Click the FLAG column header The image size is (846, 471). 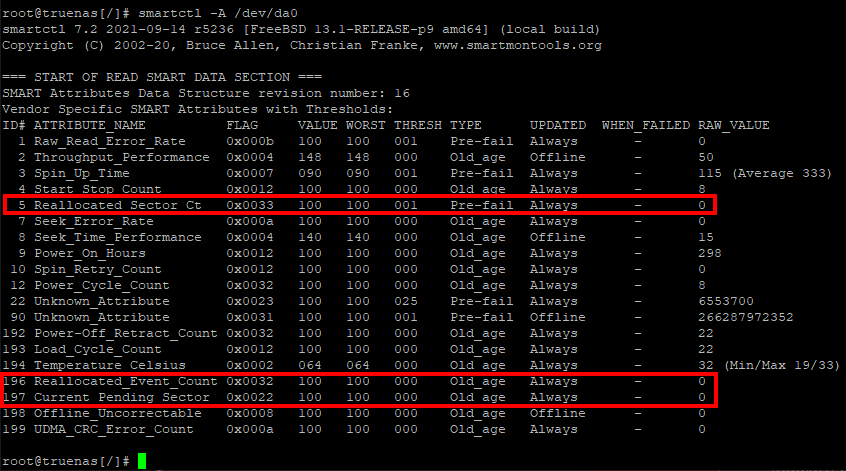click(x=242, y=125)
